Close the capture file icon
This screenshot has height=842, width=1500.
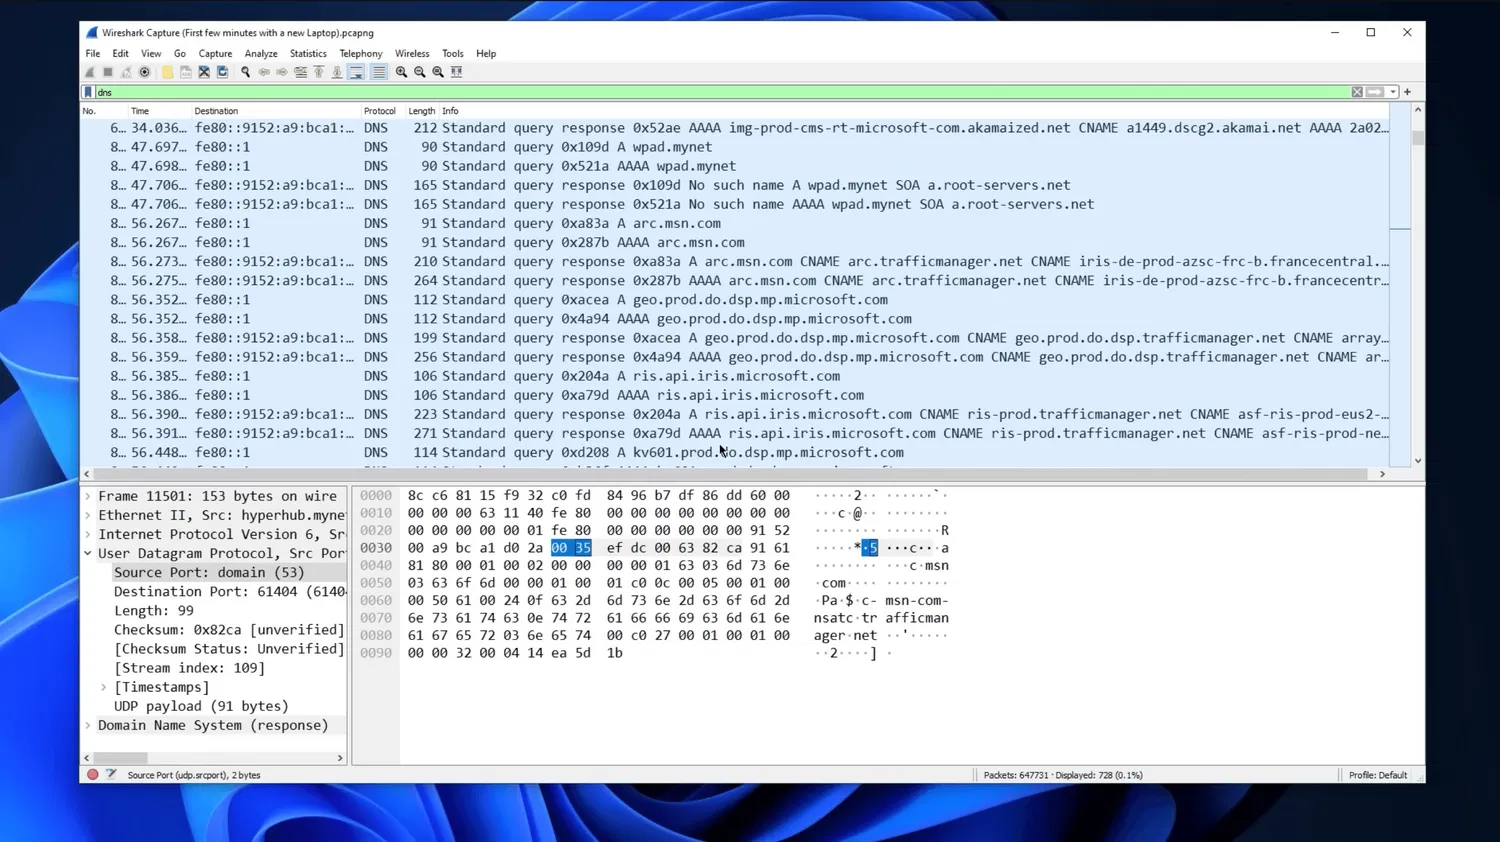[x=204, y=72]
